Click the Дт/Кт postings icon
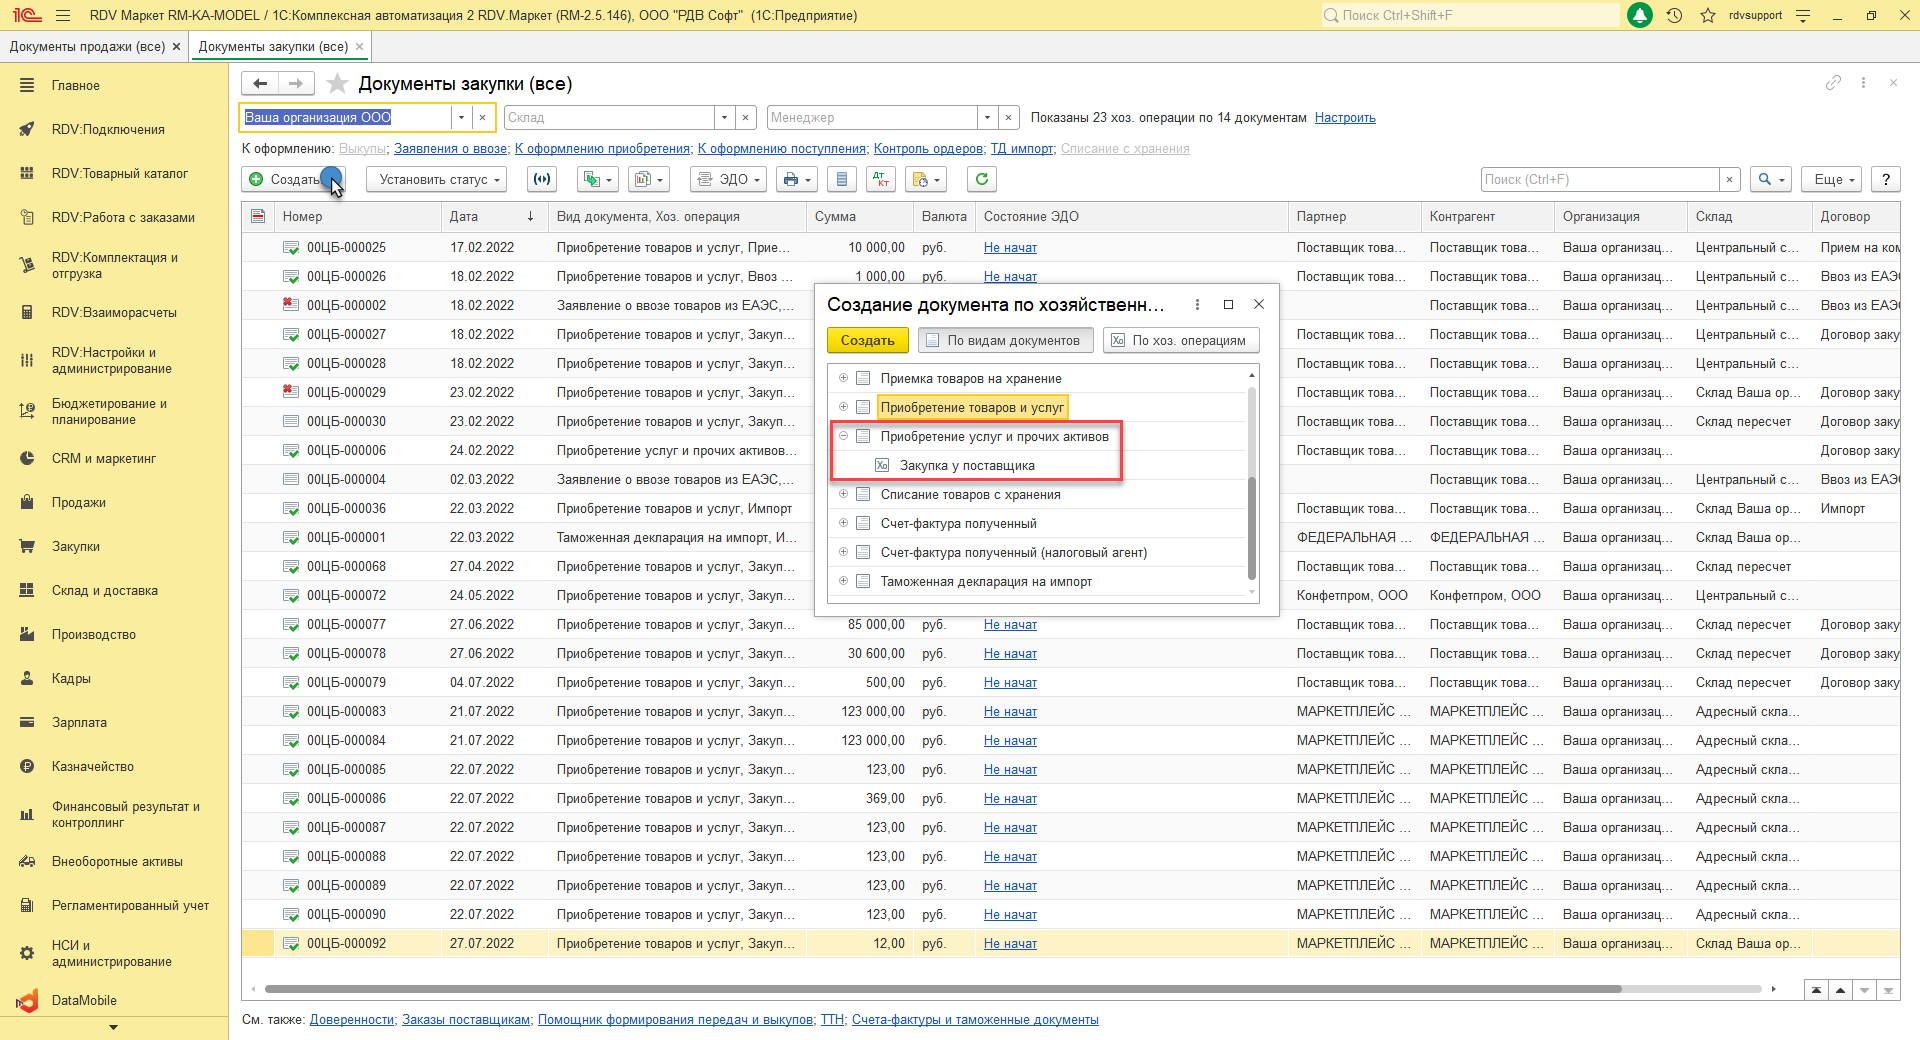 [x=881, y=179]
